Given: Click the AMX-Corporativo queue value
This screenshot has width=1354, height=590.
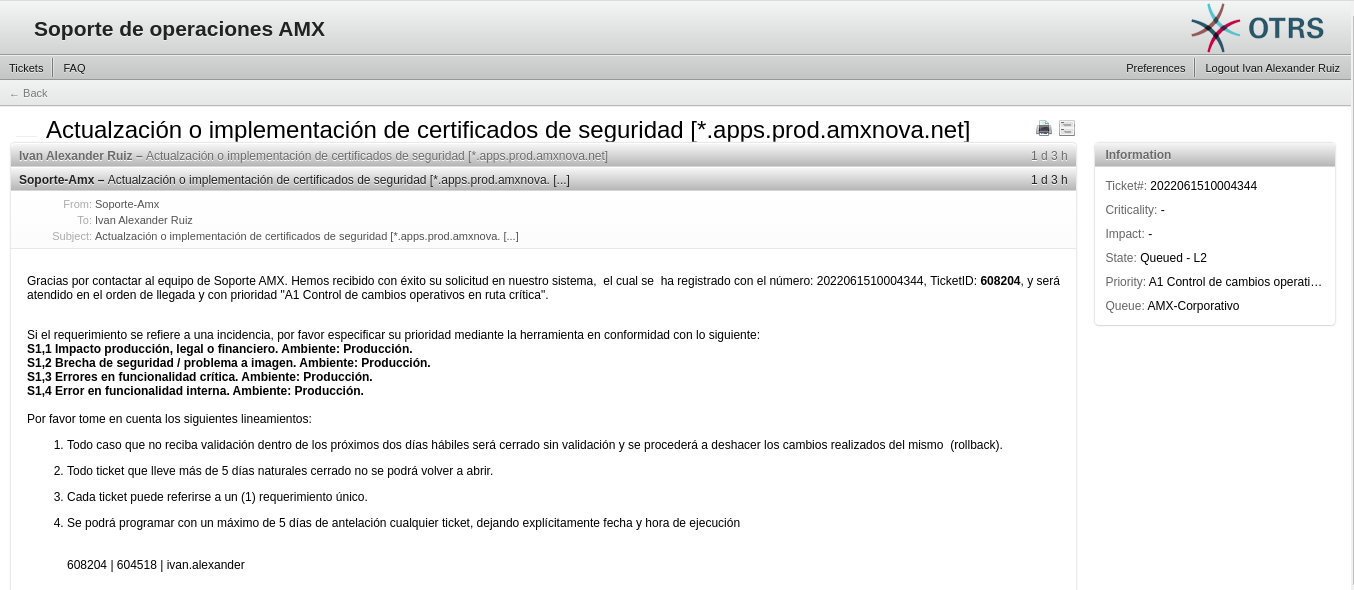Looking at the screenshot, I should coord(1193,306).
